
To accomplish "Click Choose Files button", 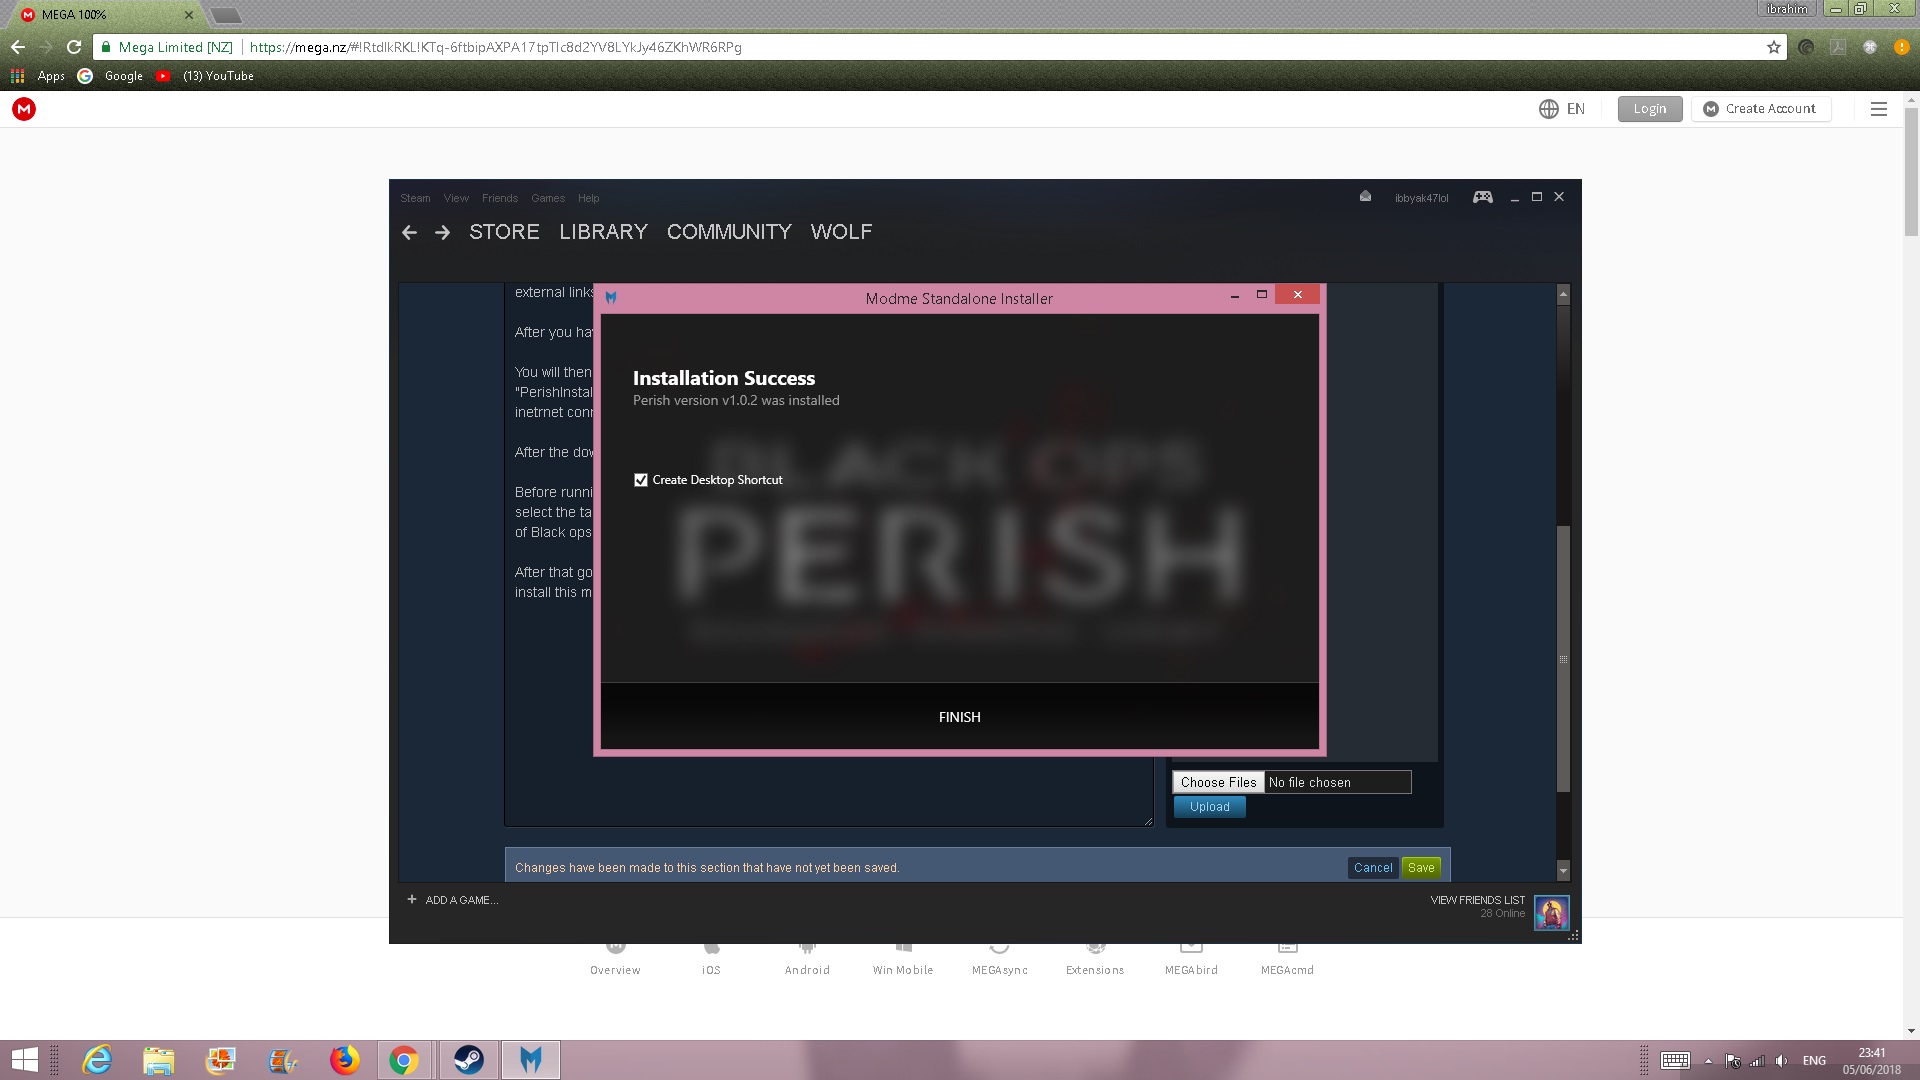I will point(1218,782).
